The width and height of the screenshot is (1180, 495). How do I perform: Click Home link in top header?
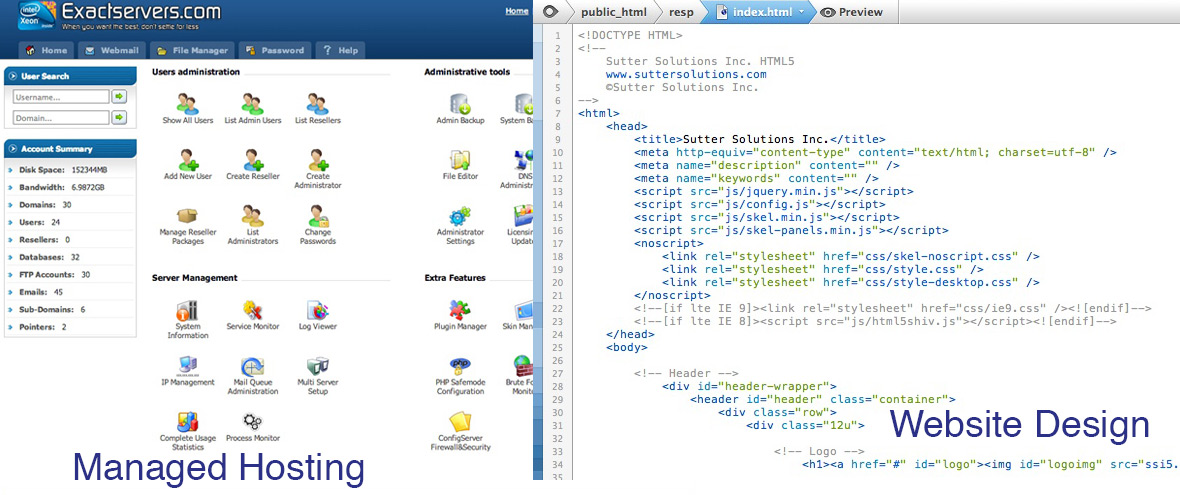click(516, 11)
